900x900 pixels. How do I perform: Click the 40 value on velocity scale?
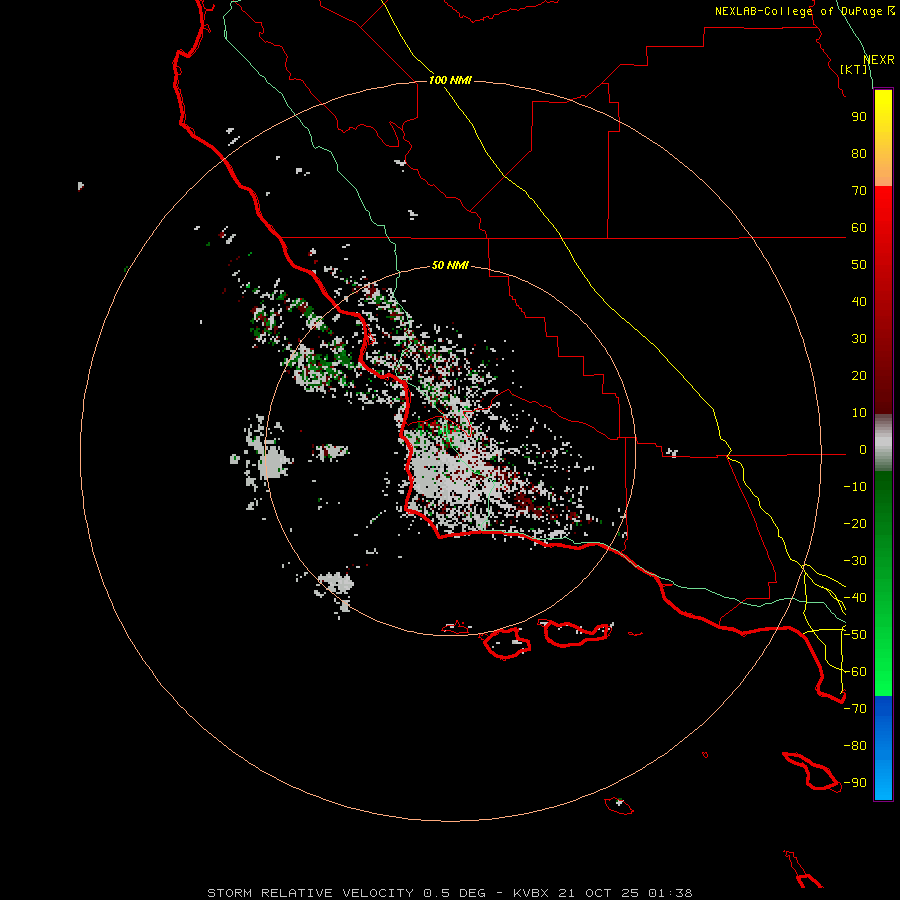859,302
